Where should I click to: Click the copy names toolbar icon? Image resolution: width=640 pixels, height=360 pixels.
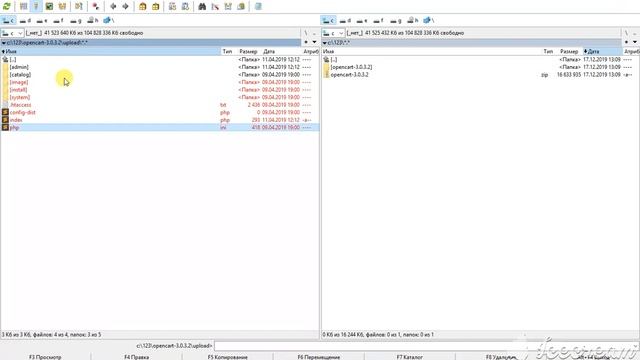point(241,6)
